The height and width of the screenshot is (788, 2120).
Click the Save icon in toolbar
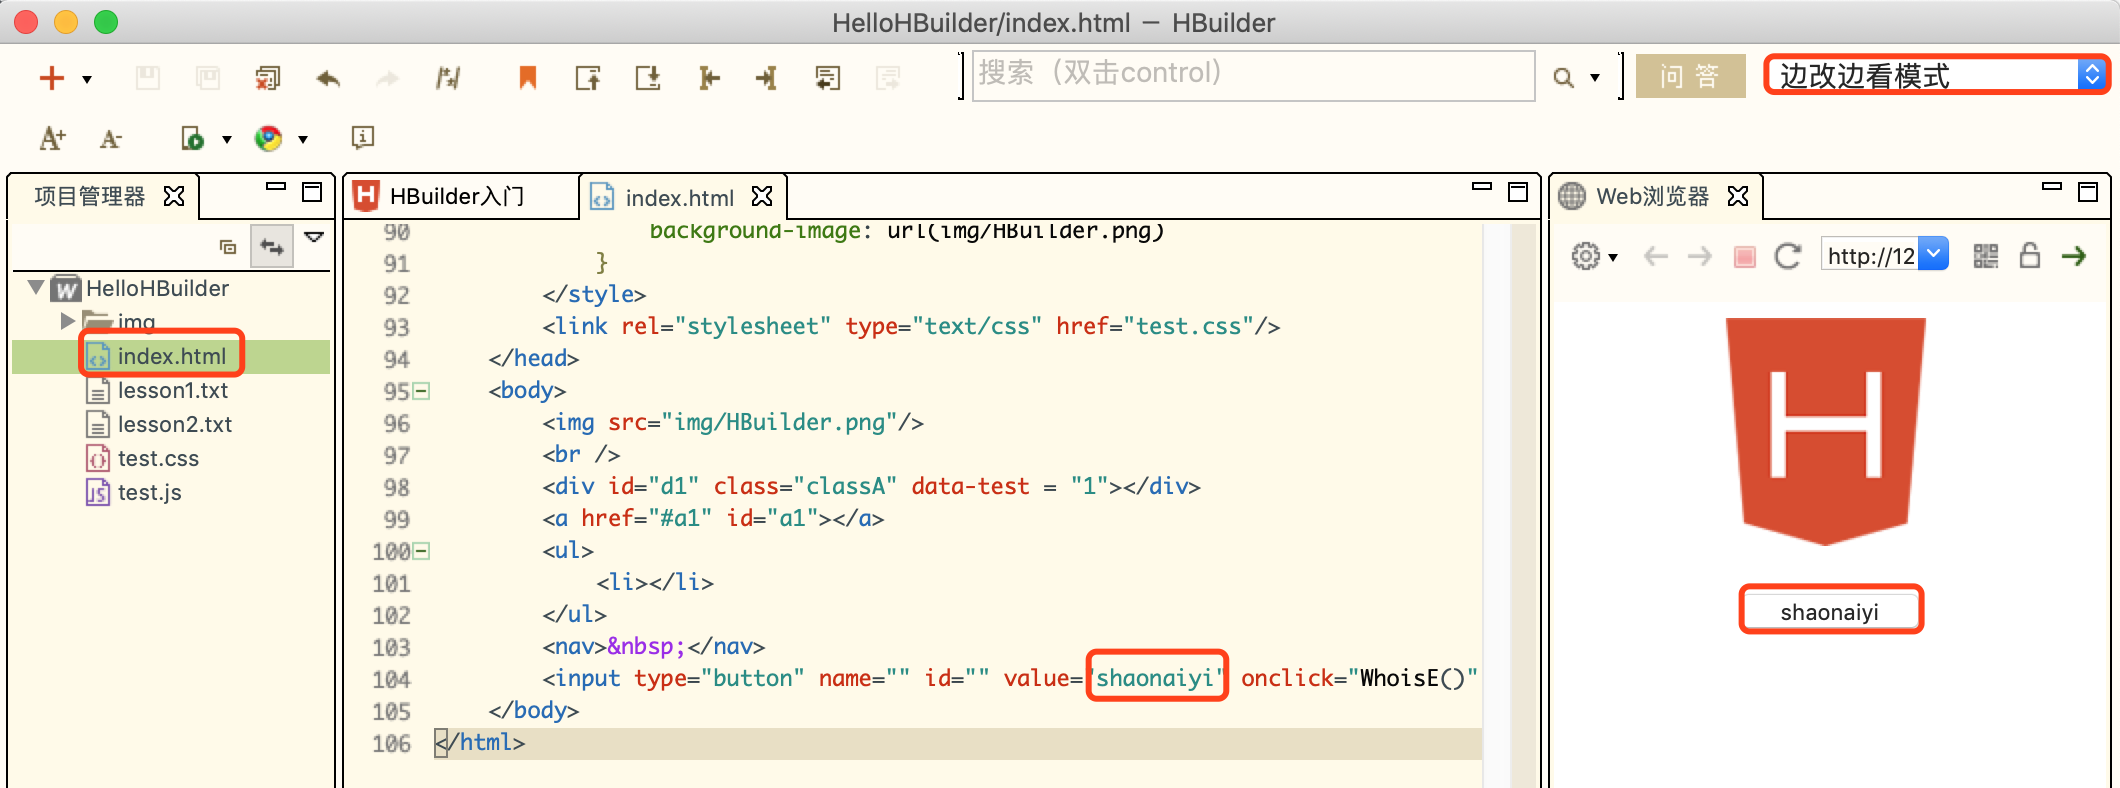click(x=148, y=78)
